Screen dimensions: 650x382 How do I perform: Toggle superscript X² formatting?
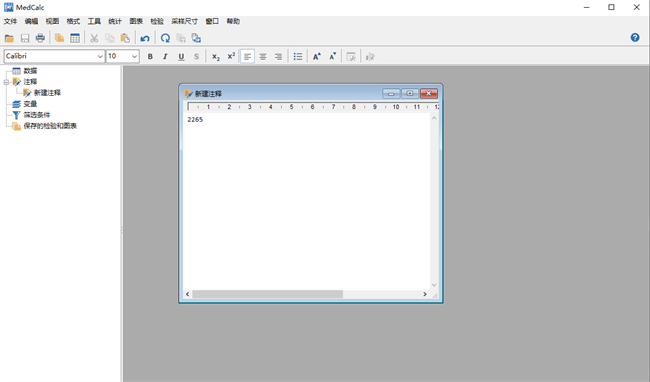[231, 56]
